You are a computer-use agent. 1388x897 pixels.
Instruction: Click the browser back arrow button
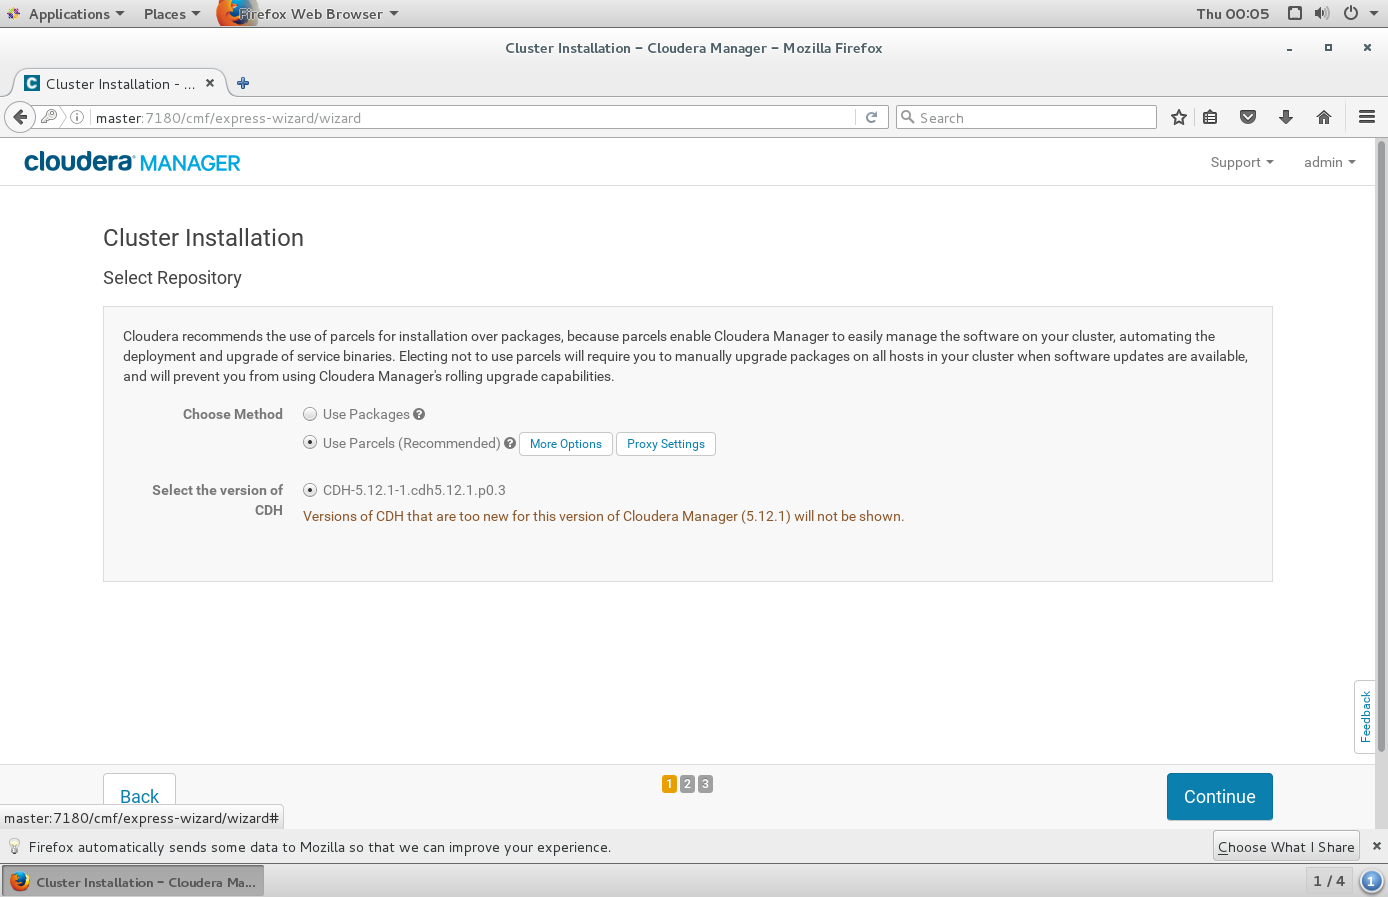[x=20, y=117]
